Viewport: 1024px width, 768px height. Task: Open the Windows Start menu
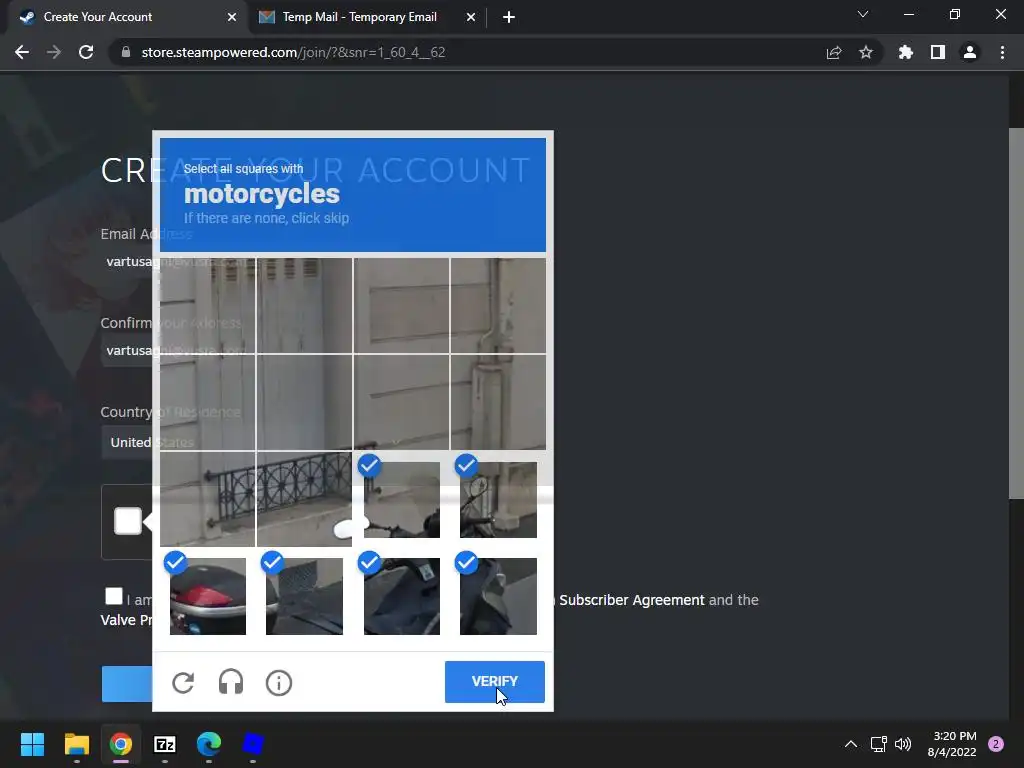coord(32,744)
